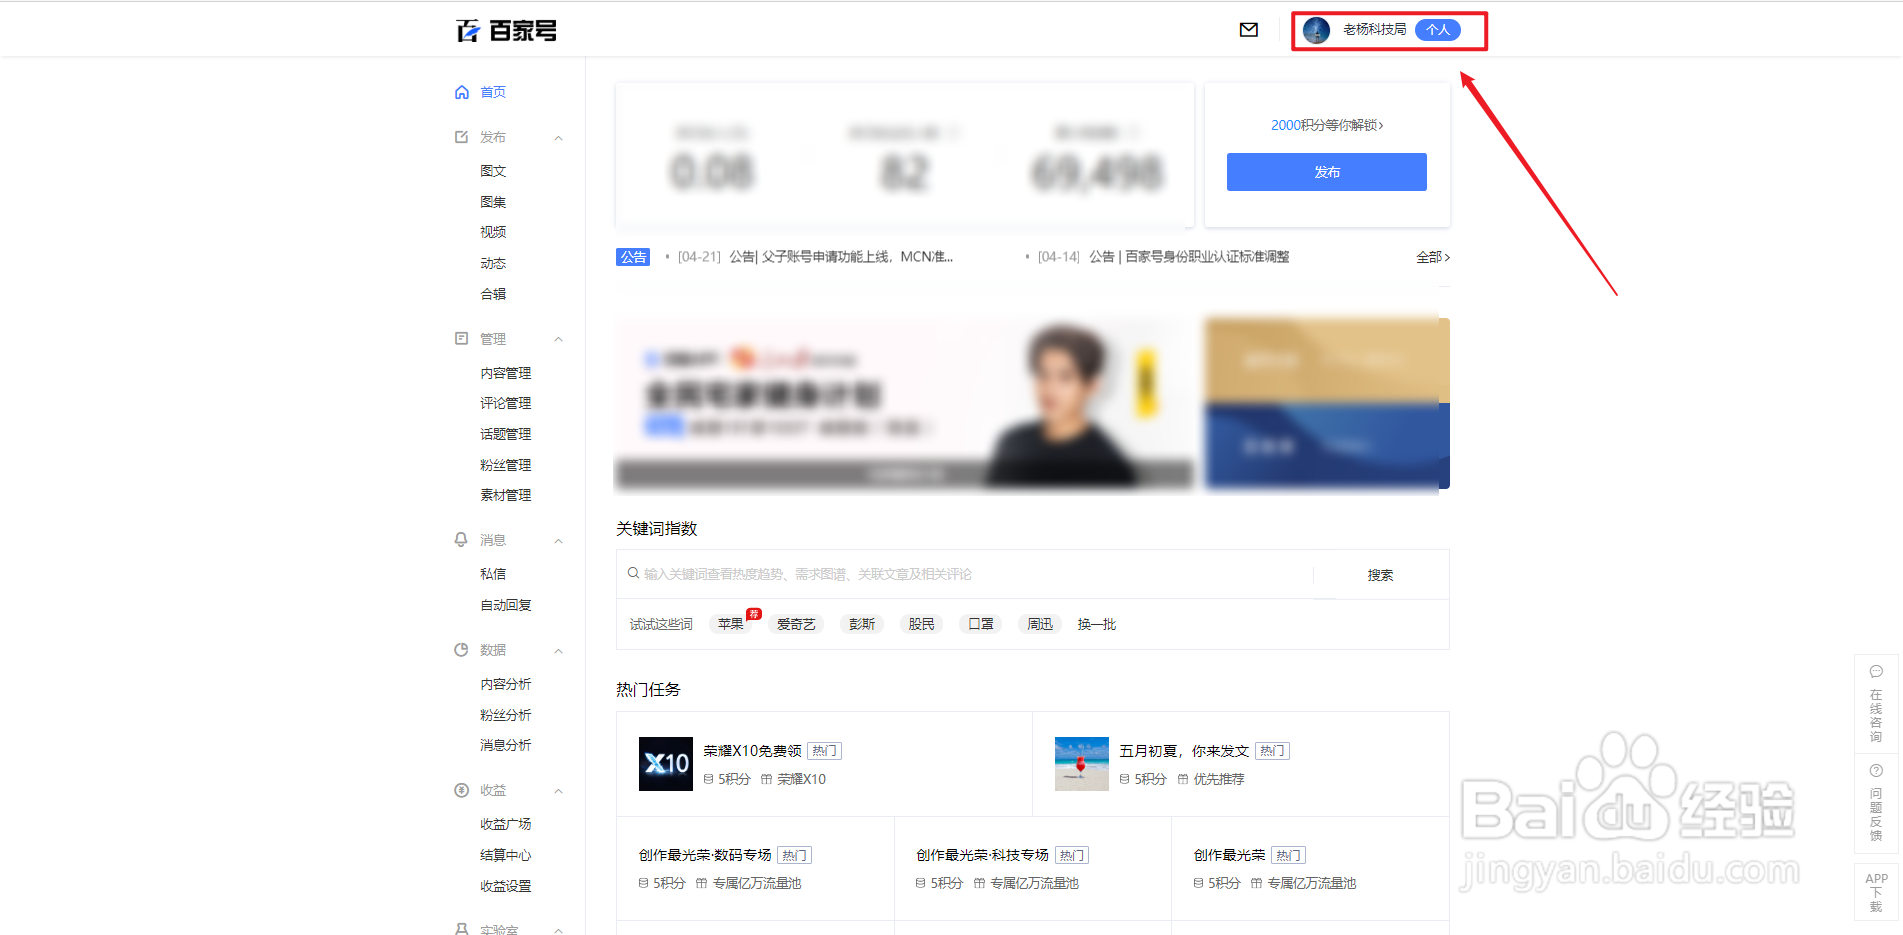Open 素材管理 in the sidebar
Viewport: 1903px width, 935px height.
(505, 495)
